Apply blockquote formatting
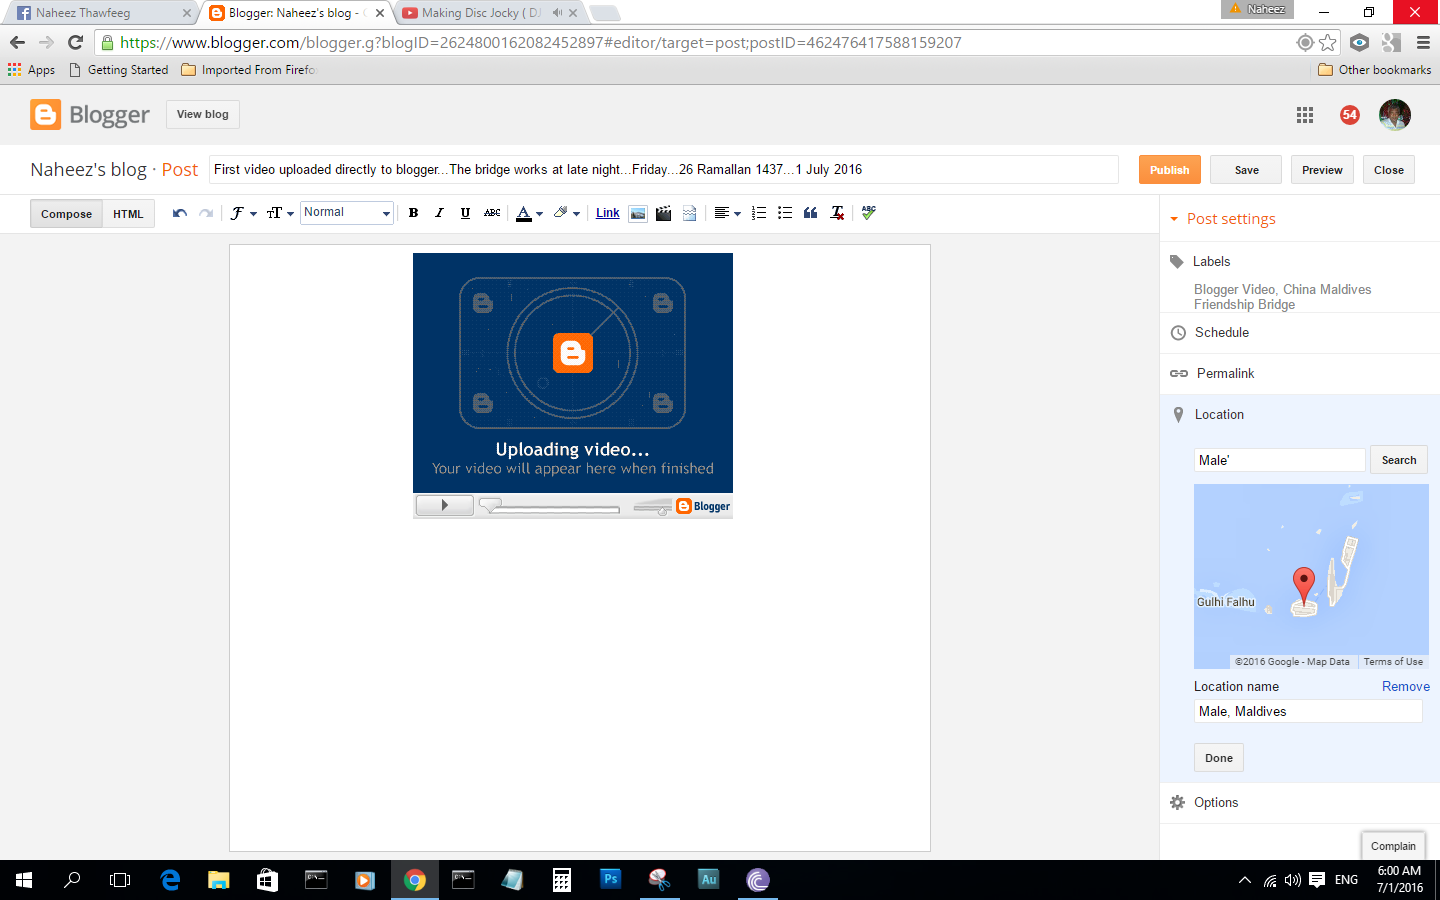 click(x=811, y=213)
